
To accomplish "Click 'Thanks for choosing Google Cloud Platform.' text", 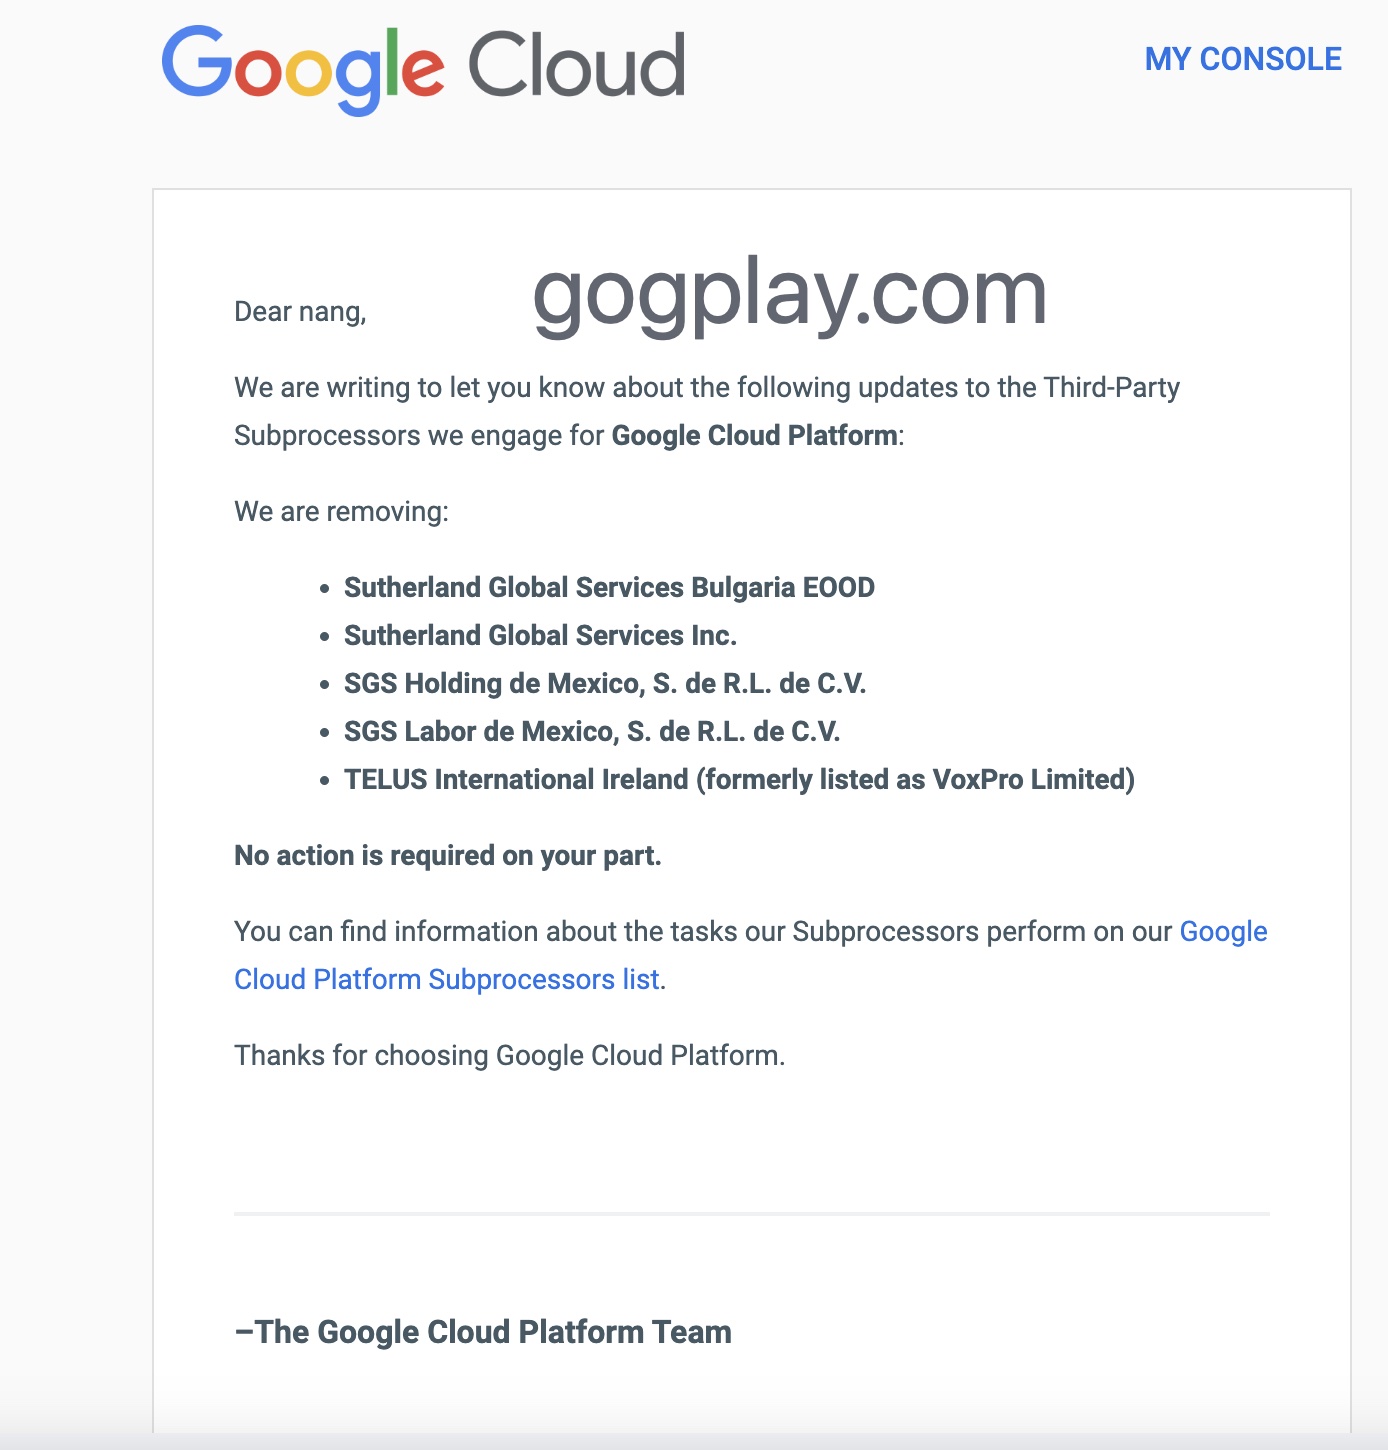I will (x=509, y=1056).
